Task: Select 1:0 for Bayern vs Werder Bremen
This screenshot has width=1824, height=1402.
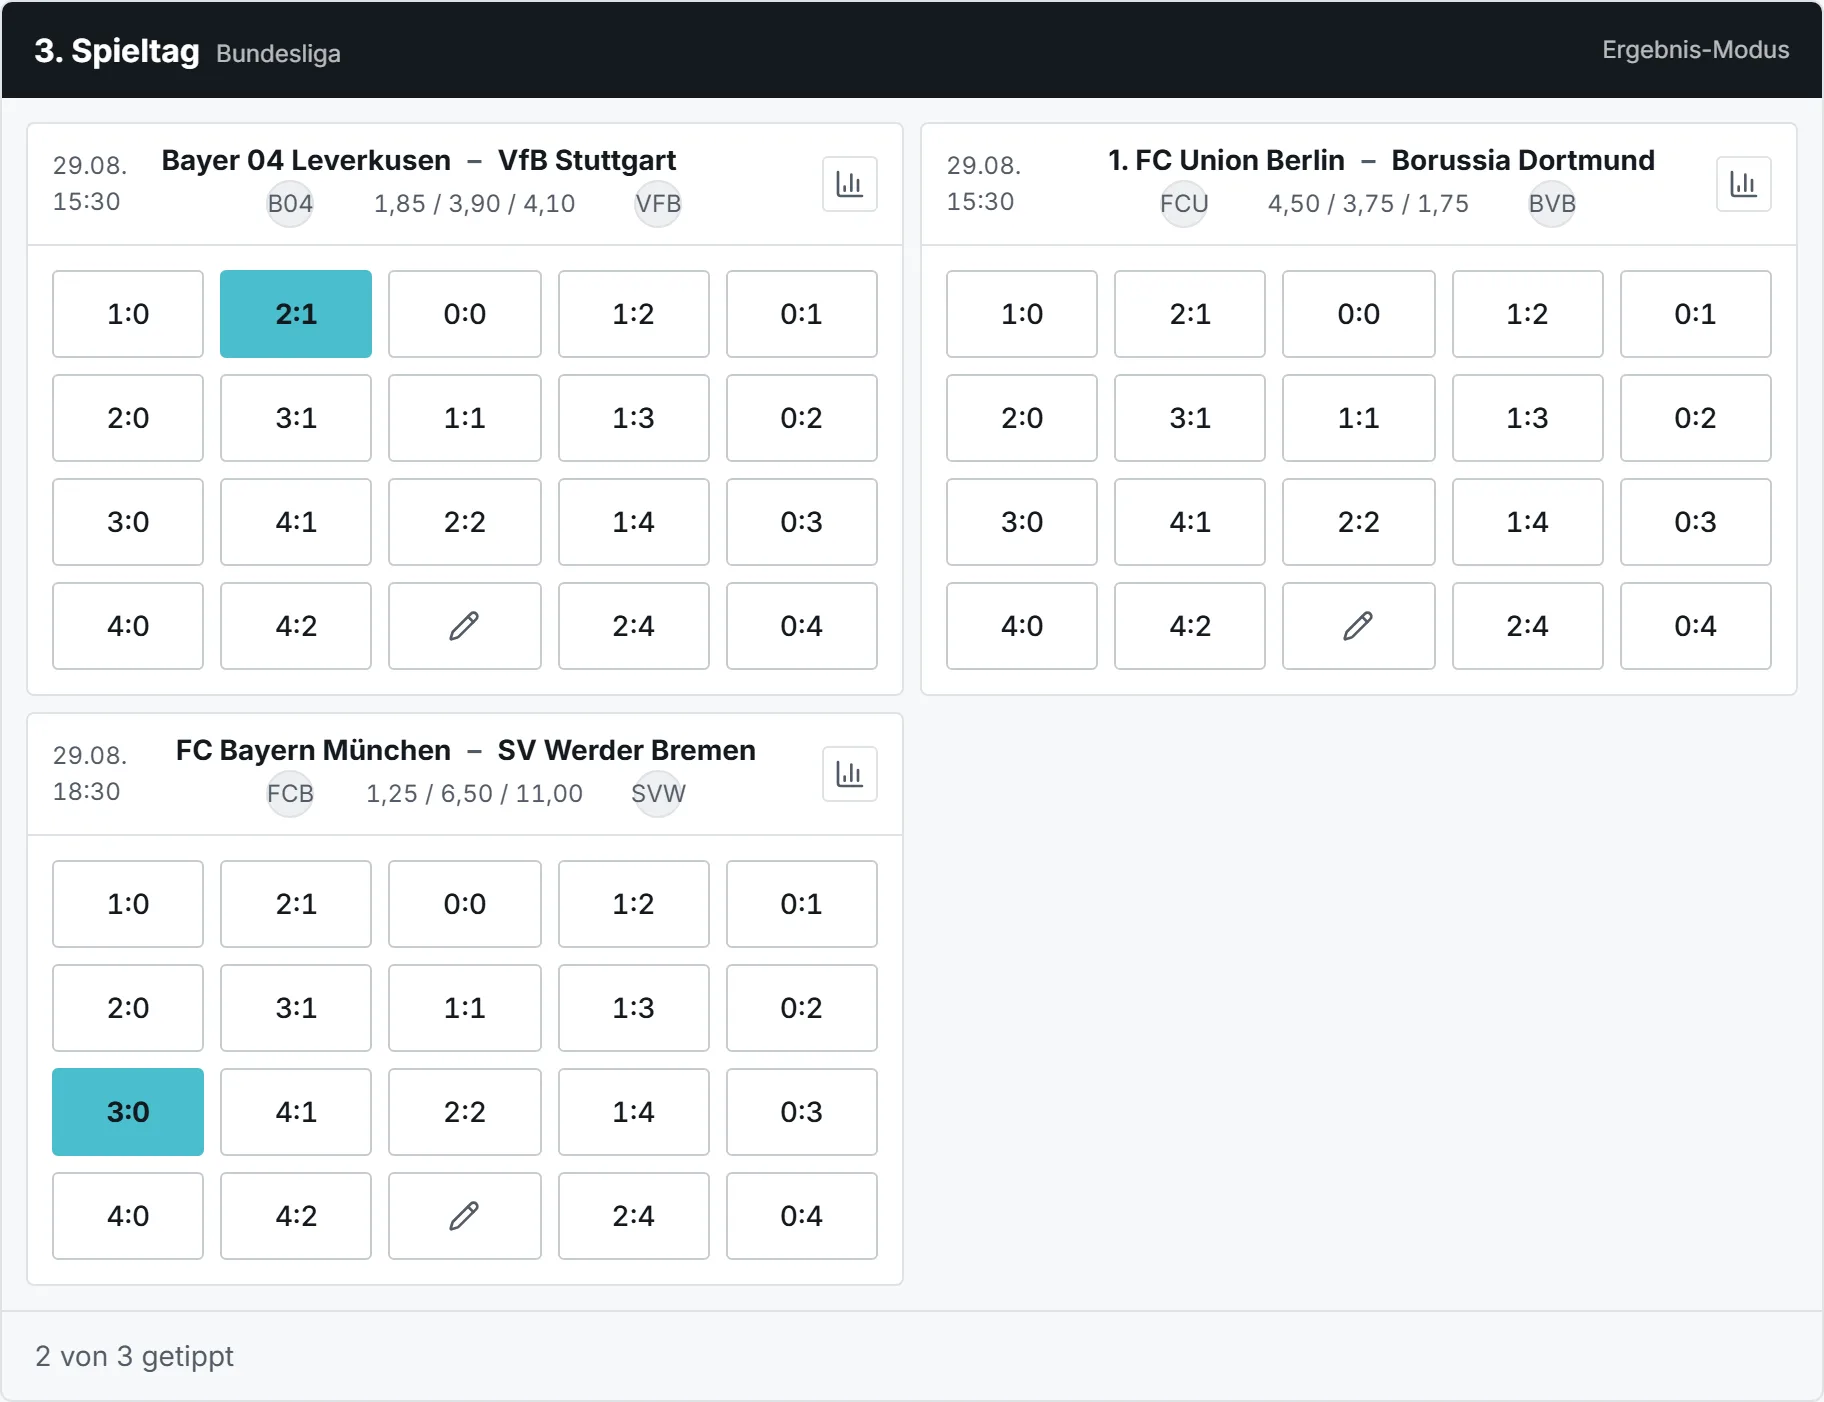Action: pyautogui.click(x=128, y=904)
